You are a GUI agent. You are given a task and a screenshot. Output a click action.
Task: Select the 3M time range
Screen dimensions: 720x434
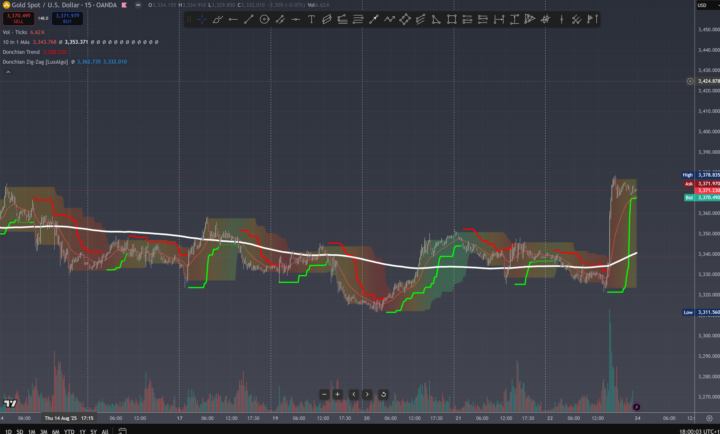click(44, 431)
